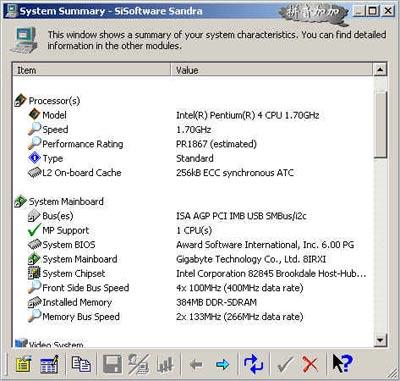The width and height of the screenshot is (400, 381).
Task: Click the System Summary title bar icon
Action: click(10, 11)
